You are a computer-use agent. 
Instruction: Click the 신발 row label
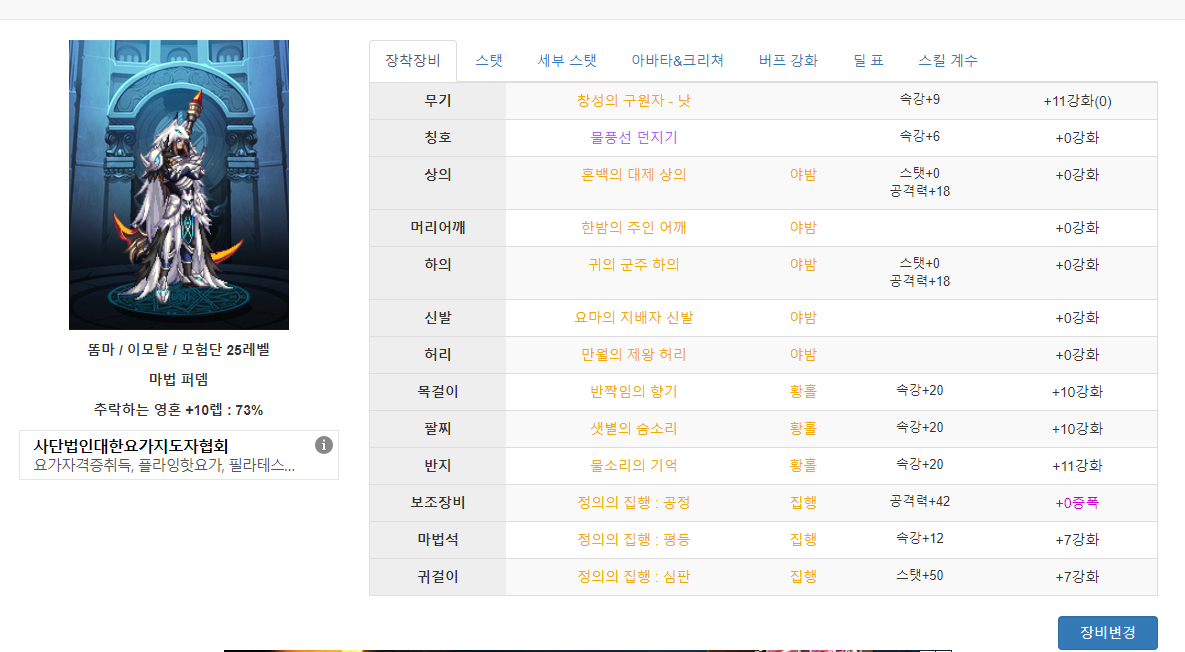pos(438,317)
